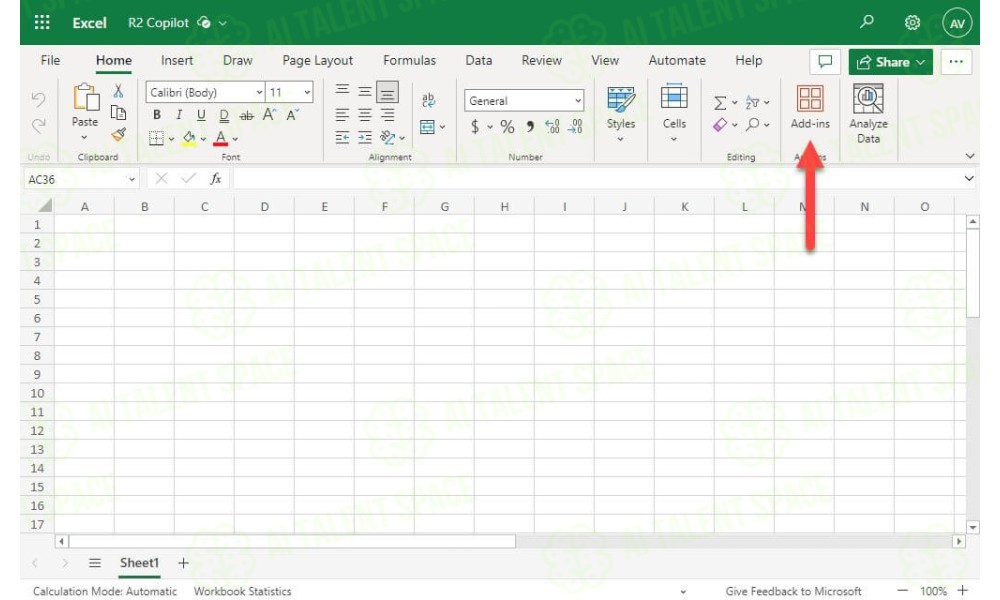Open the AV account avatar
This screenshot has width=1000, height=600.
coord(957,24)
